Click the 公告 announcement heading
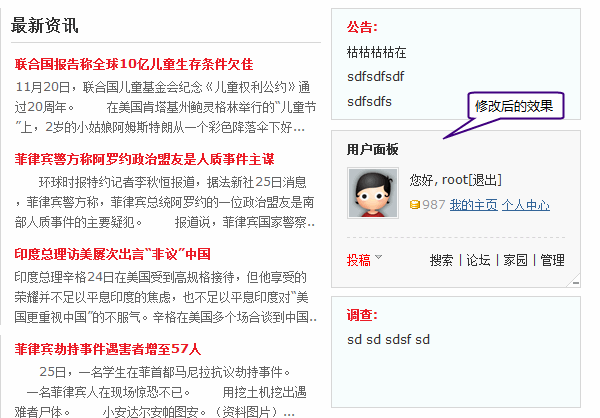600x418 pixels. click(362, 27)
